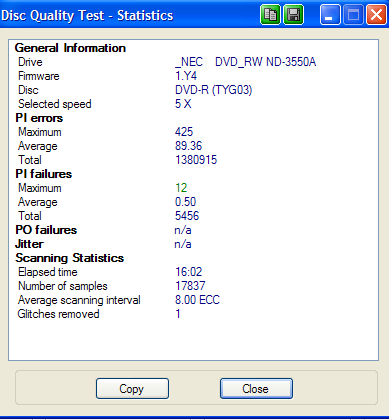Click the elapsed time value 16:02
The image size is (389, 420).
point(189,272)
